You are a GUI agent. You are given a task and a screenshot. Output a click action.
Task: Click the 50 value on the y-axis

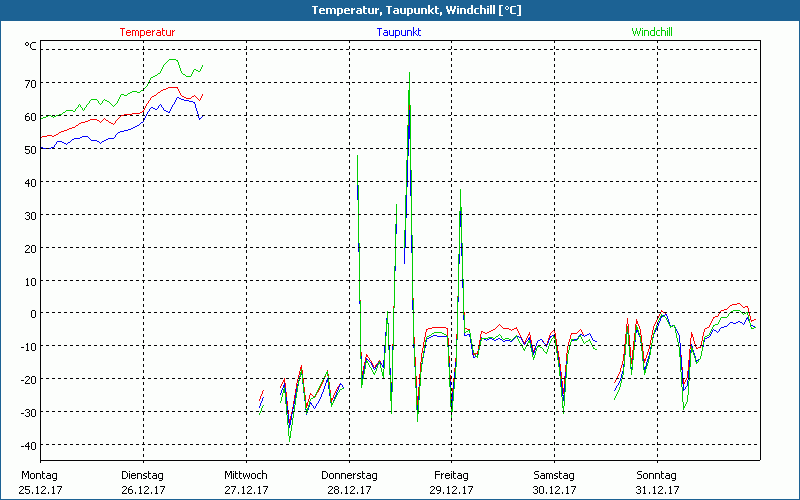click(x=31, y=150)
